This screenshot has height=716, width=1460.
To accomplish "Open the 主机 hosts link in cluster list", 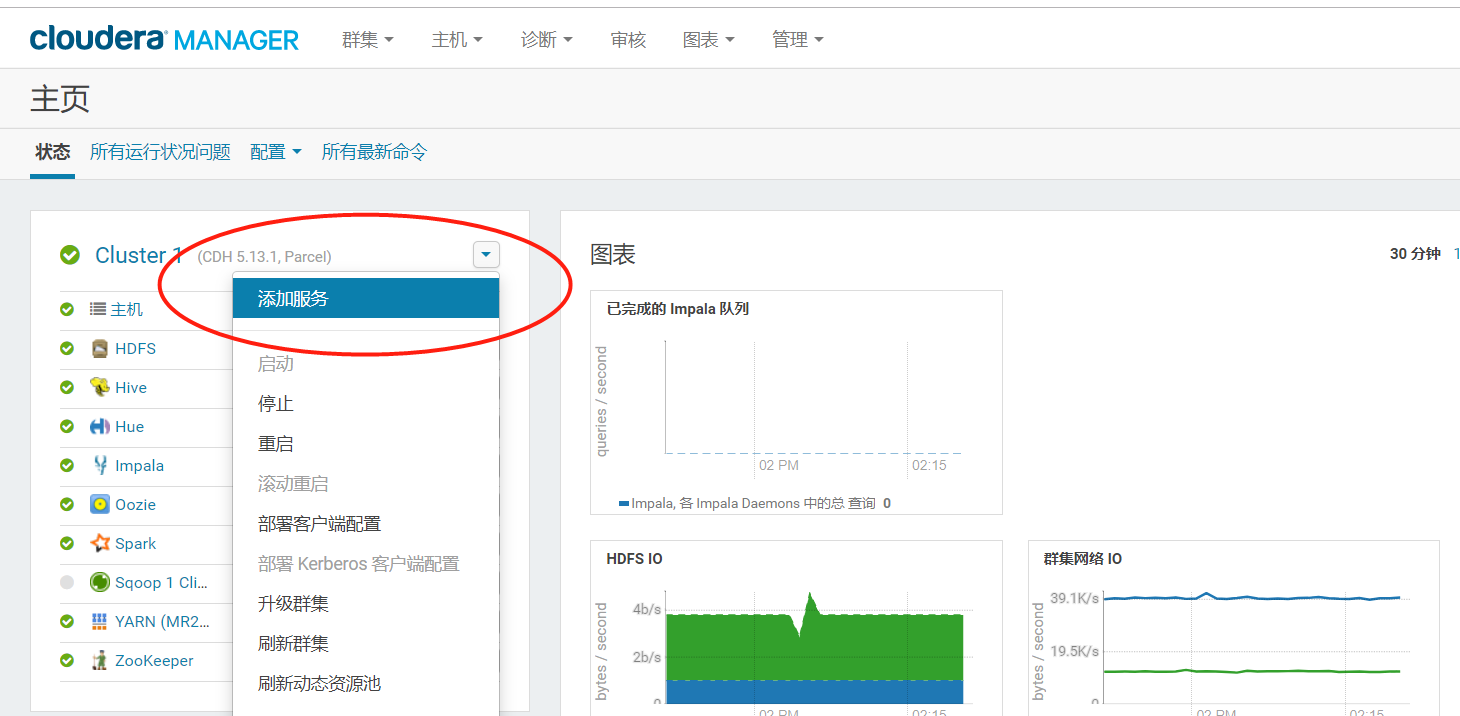I will coord(127,310).
